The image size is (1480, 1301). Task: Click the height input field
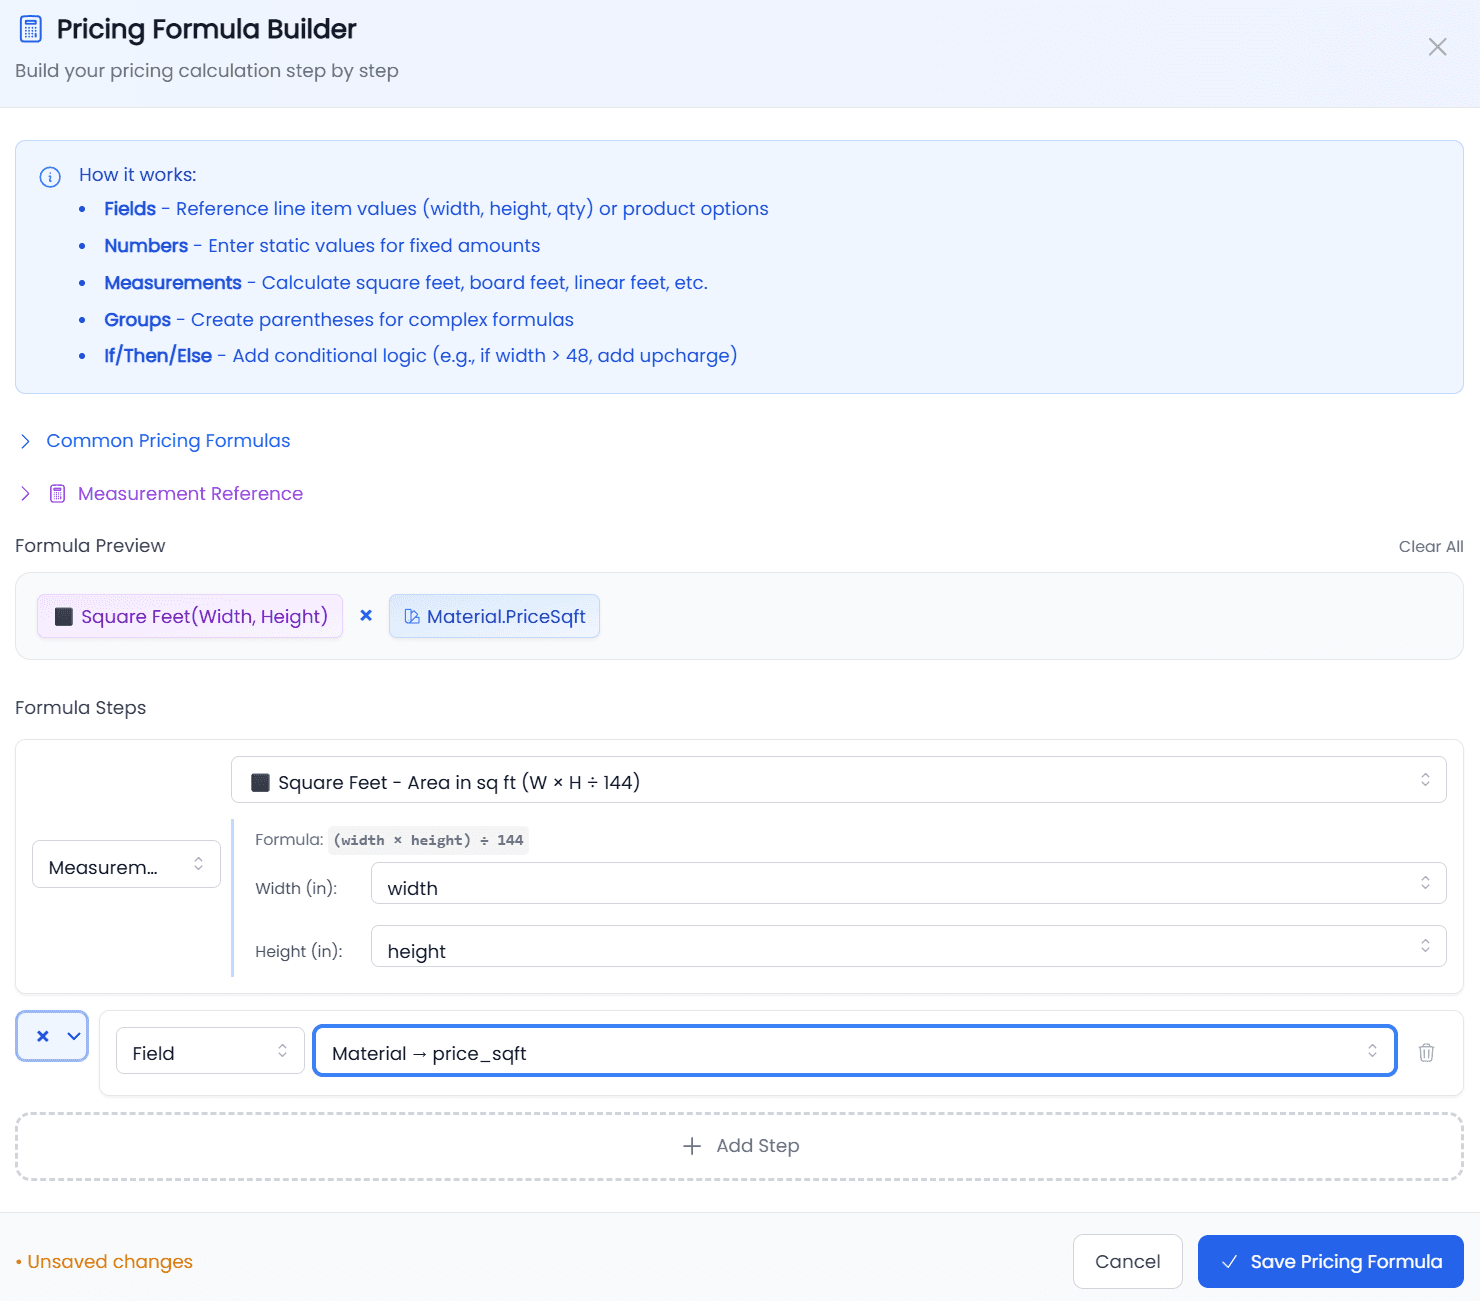point(906,948)
